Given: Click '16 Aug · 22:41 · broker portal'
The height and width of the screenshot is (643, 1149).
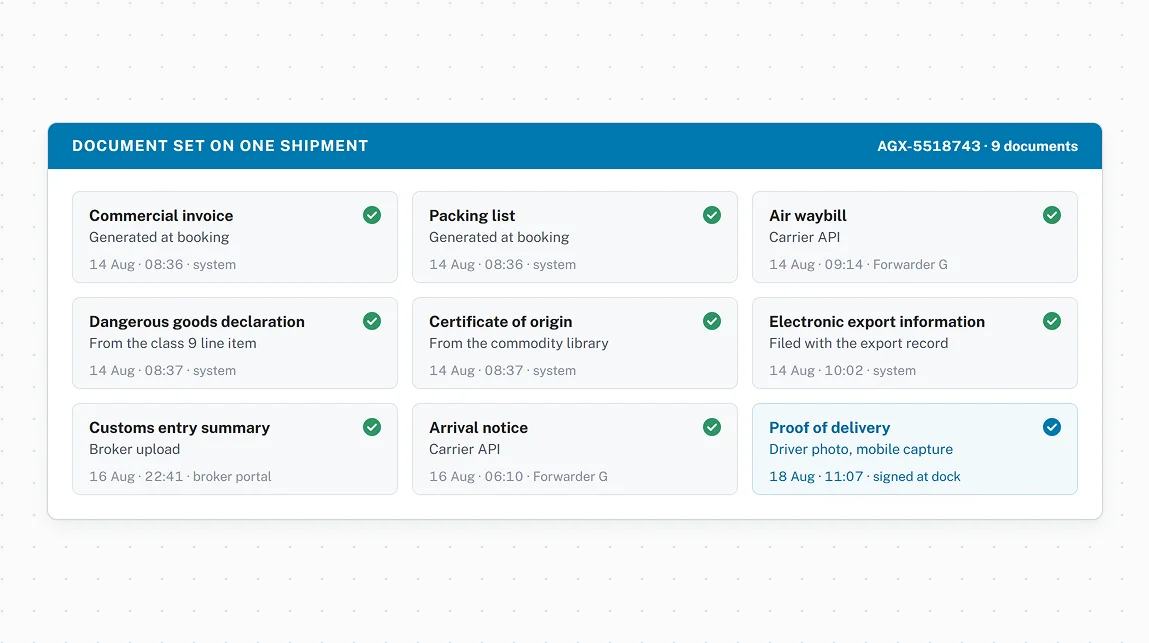Looking at the screenshot, I should pyautogui.click(x=180, y=477).
